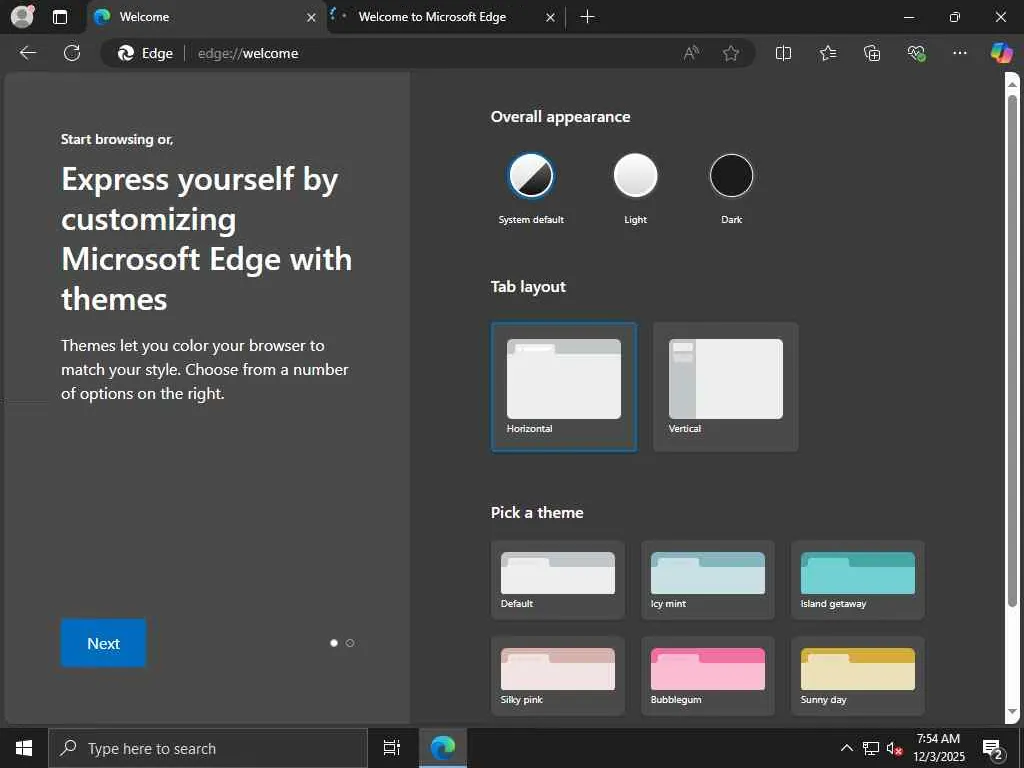
Task: Click the muted volume tray icon
Action: pos(894,748)
